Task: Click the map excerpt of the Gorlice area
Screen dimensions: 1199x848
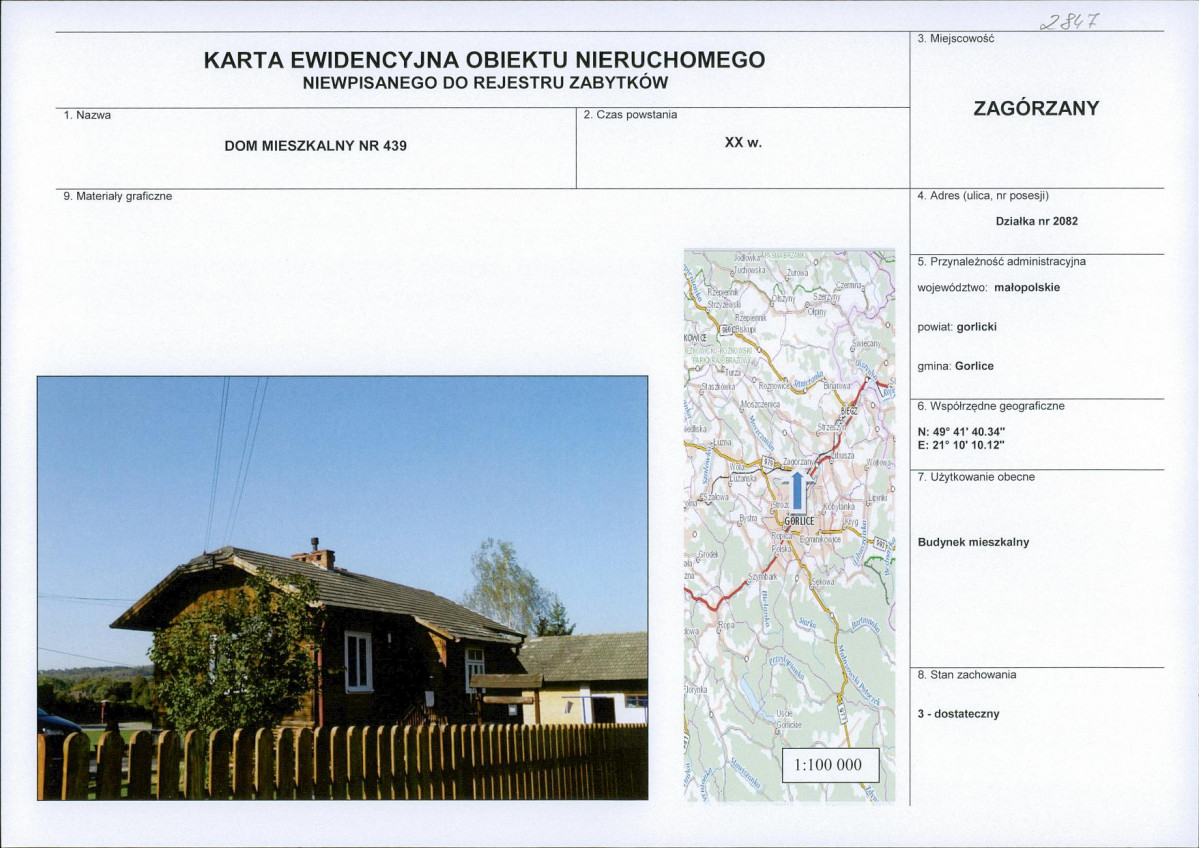Action: pos(789,526)
